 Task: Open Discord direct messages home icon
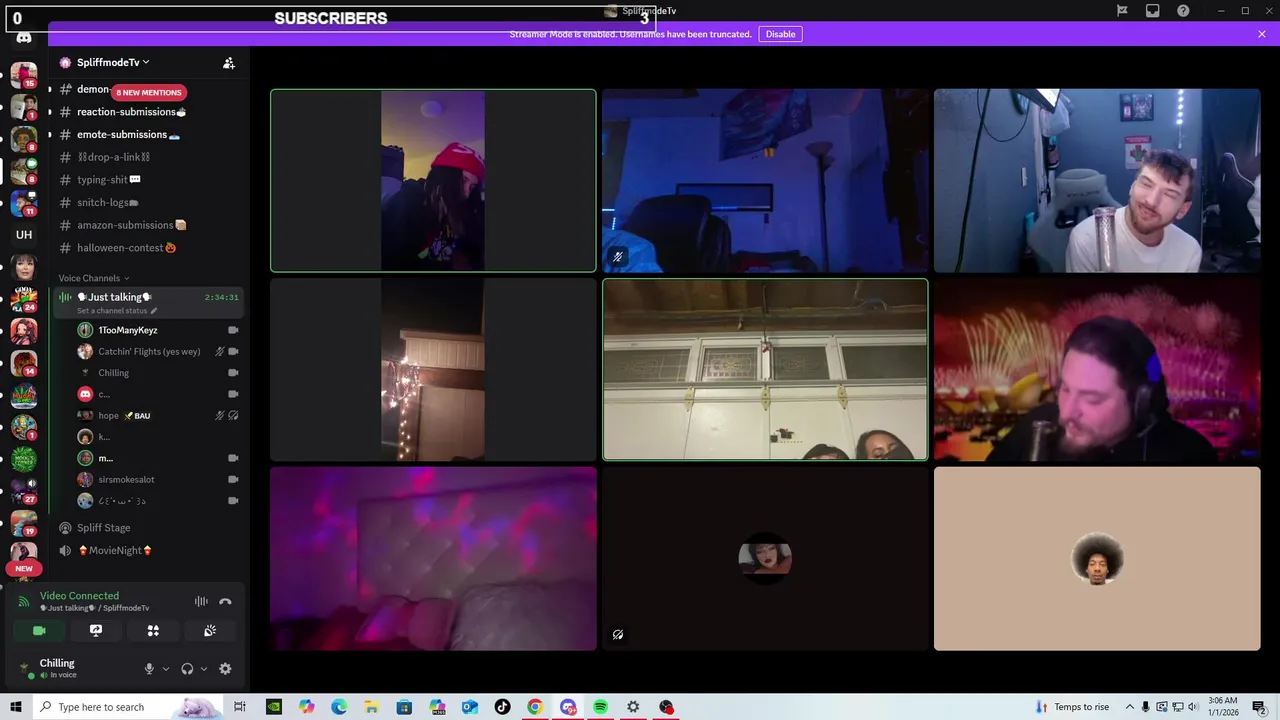pyautogui.click(x=24, y=38)
